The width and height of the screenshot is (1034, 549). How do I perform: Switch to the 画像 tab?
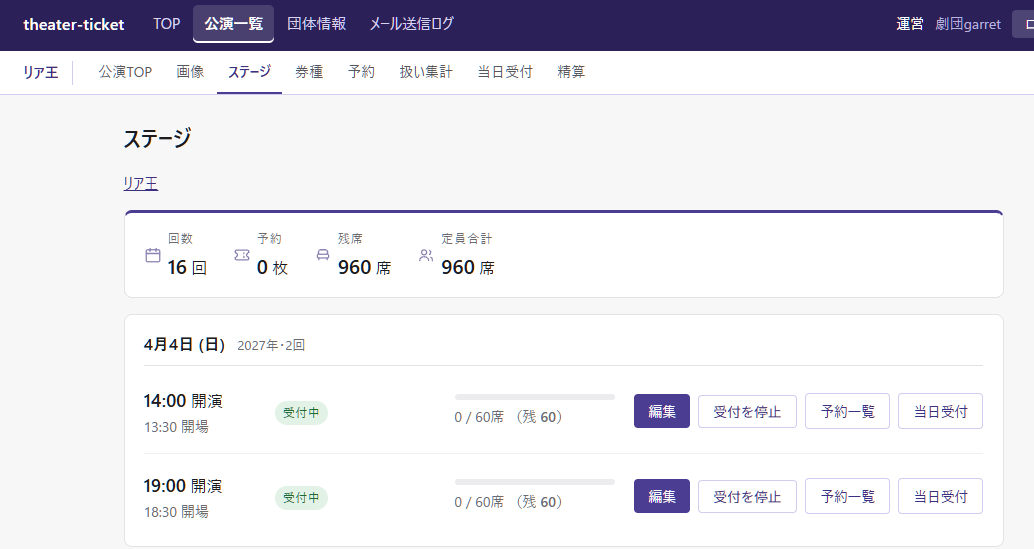pyautogui.click(x=190, y=72)
